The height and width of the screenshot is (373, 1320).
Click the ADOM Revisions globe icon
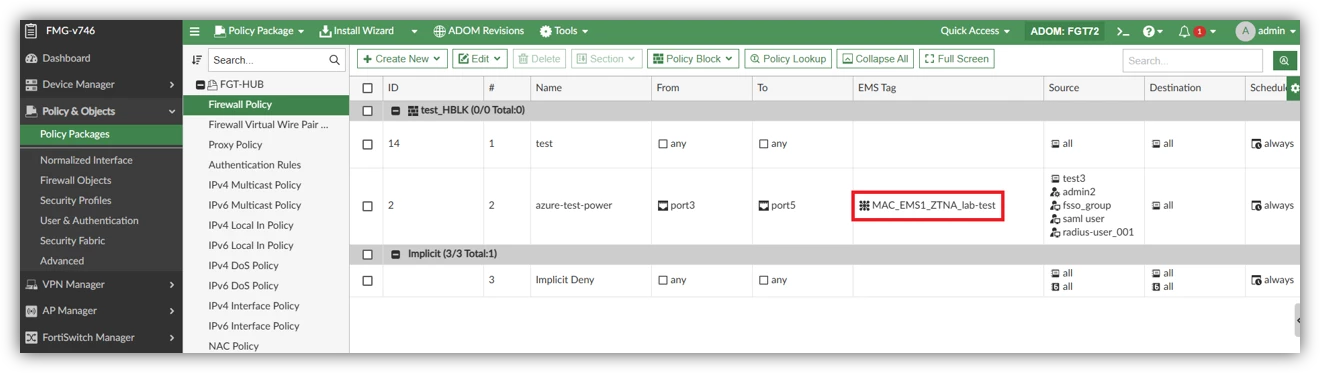[439, 31]
